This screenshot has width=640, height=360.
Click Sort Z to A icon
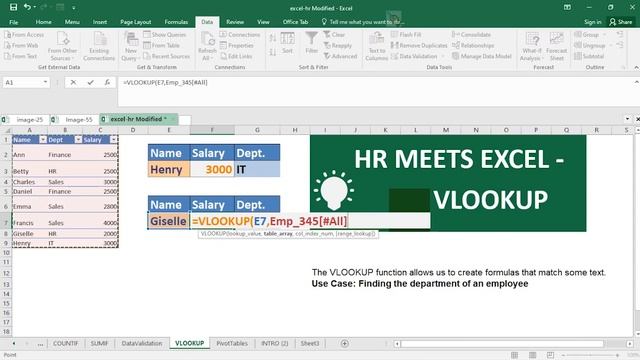(x=273, y=52)
